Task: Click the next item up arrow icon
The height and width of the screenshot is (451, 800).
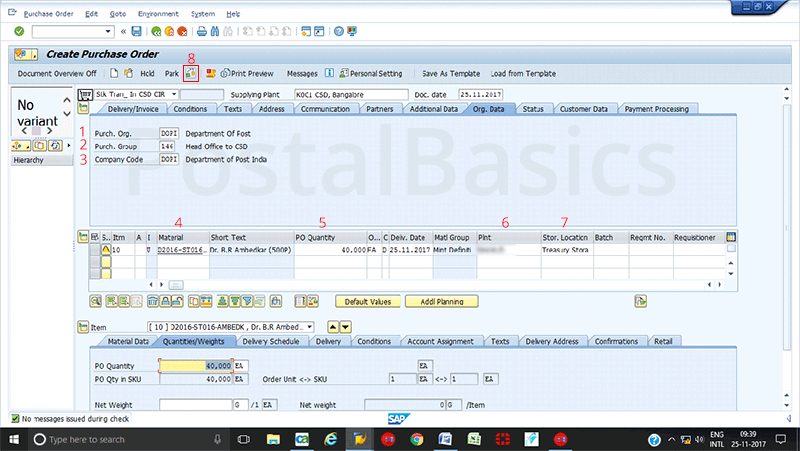Action: (x=333, y=327)
